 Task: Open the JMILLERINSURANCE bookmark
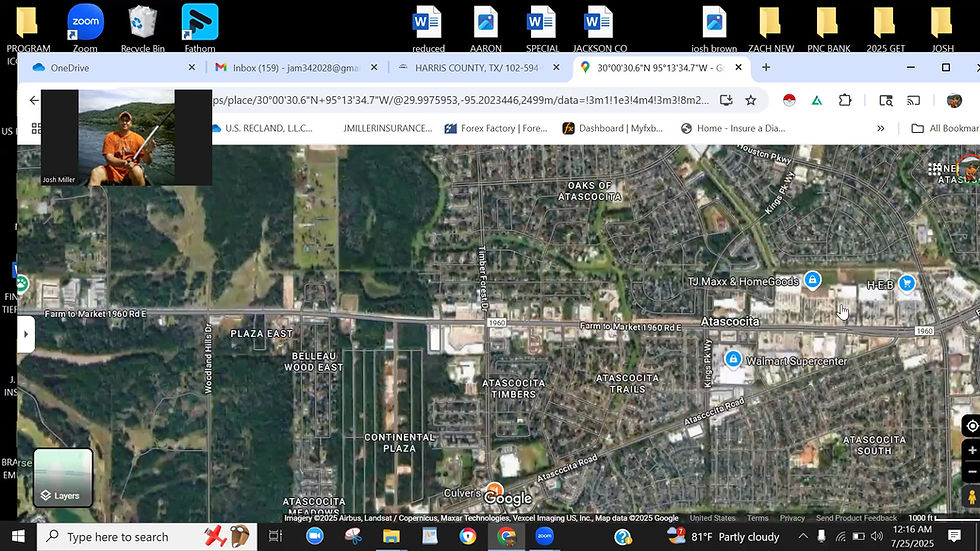click(388, 128)
